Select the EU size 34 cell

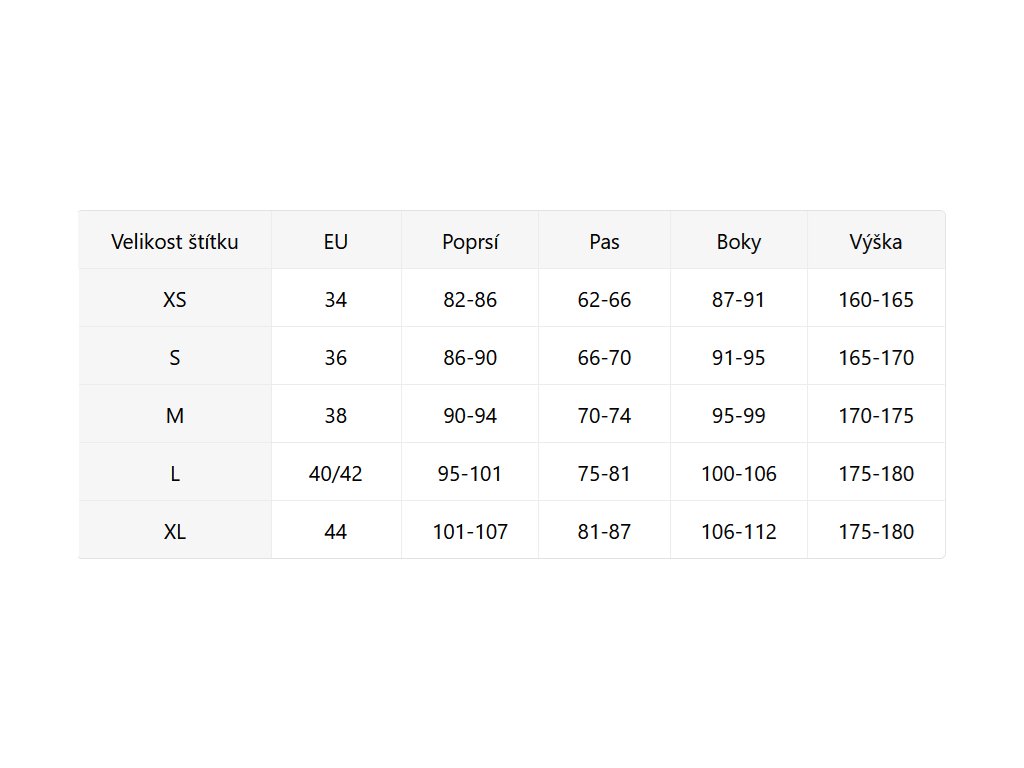[336, 299]
